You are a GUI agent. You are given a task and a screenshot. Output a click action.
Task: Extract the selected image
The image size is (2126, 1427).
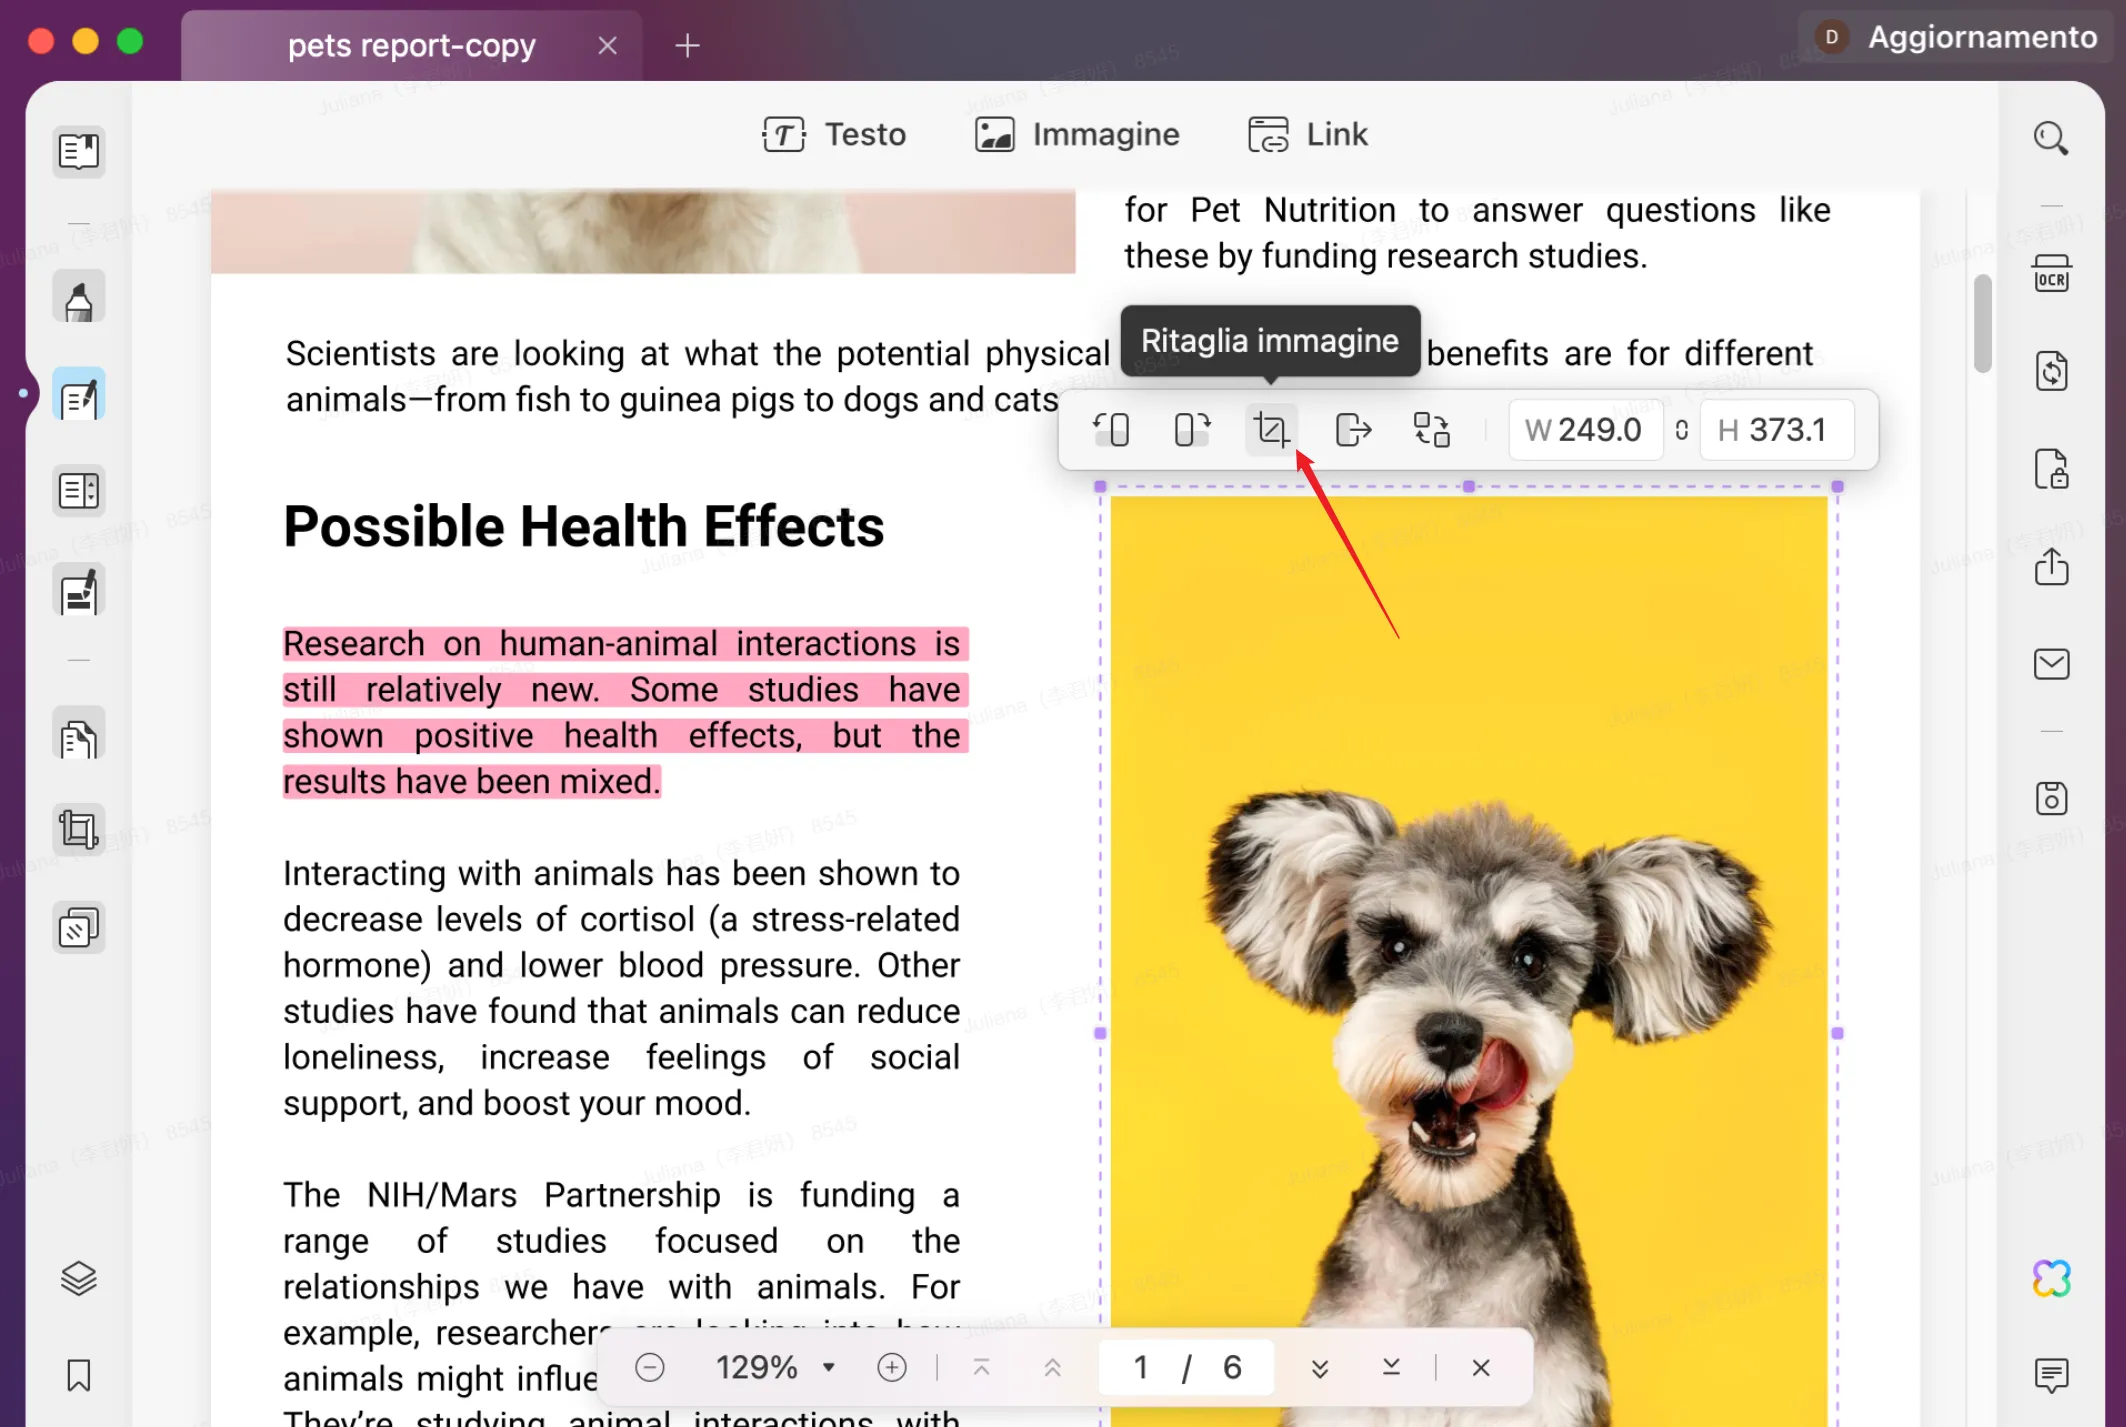(x=1352, y=430)
